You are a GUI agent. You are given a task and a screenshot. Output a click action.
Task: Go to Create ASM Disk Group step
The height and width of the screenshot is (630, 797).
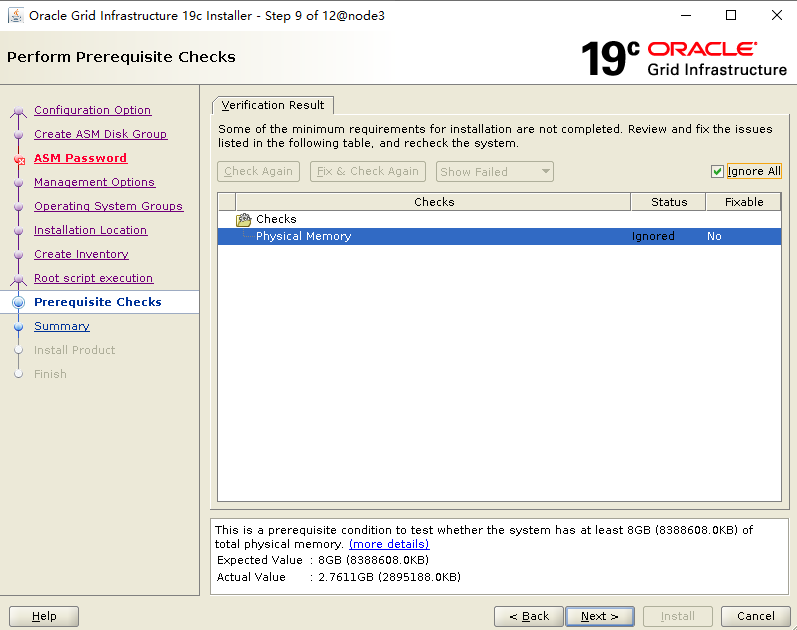[101, 134]
